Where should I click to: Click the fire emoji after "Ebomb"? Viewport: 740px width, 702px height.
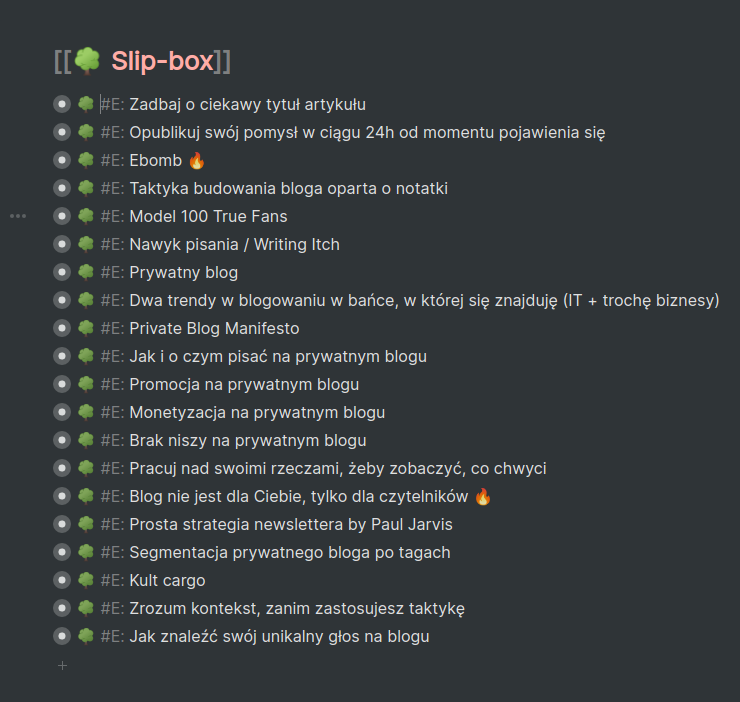196,160
